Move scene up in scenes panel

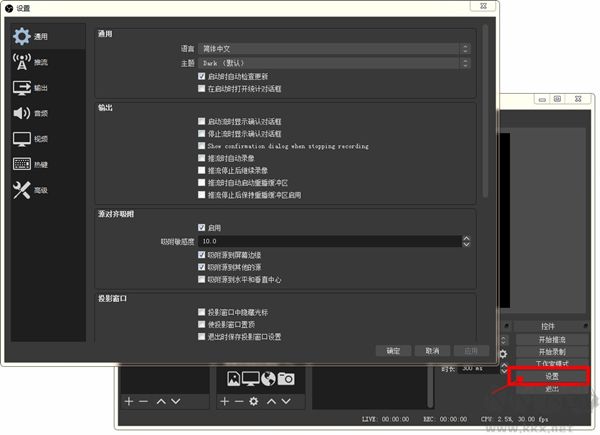(x=161, y=401)
